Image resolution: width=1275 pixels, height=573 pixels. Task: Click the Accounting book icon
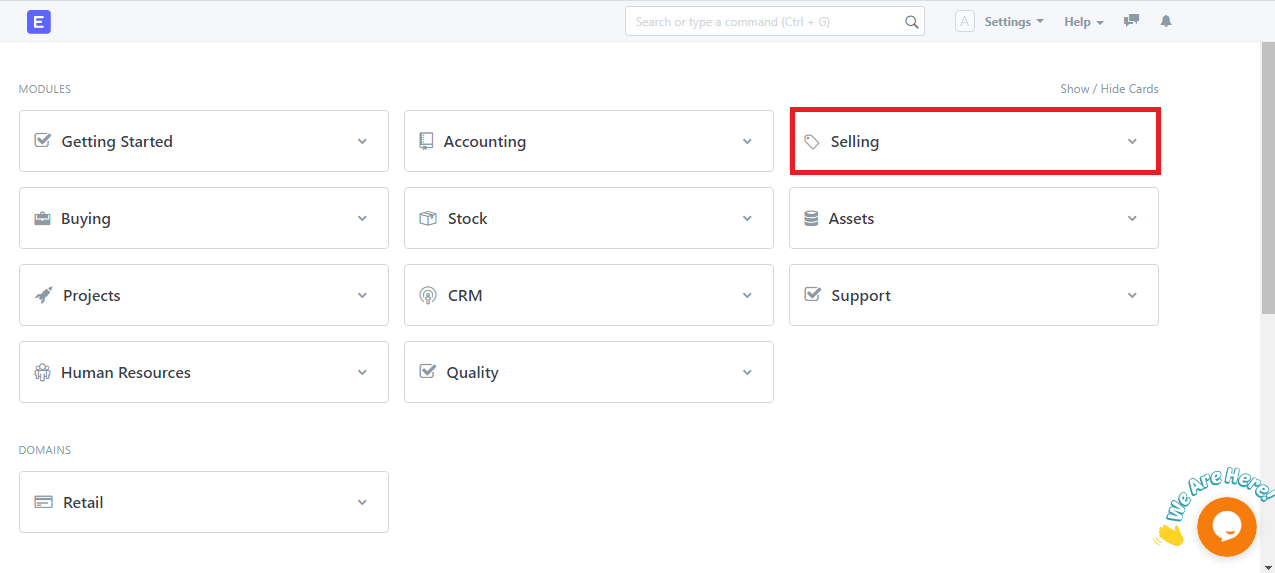point(427,141)
